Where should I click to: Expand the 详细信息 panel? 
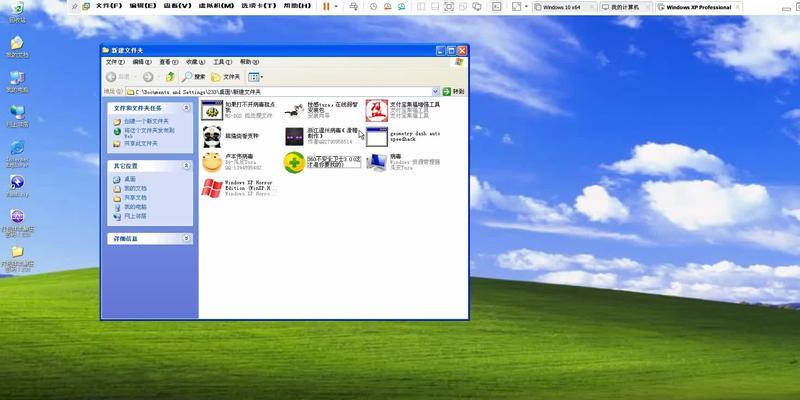[x=186, y=238]
